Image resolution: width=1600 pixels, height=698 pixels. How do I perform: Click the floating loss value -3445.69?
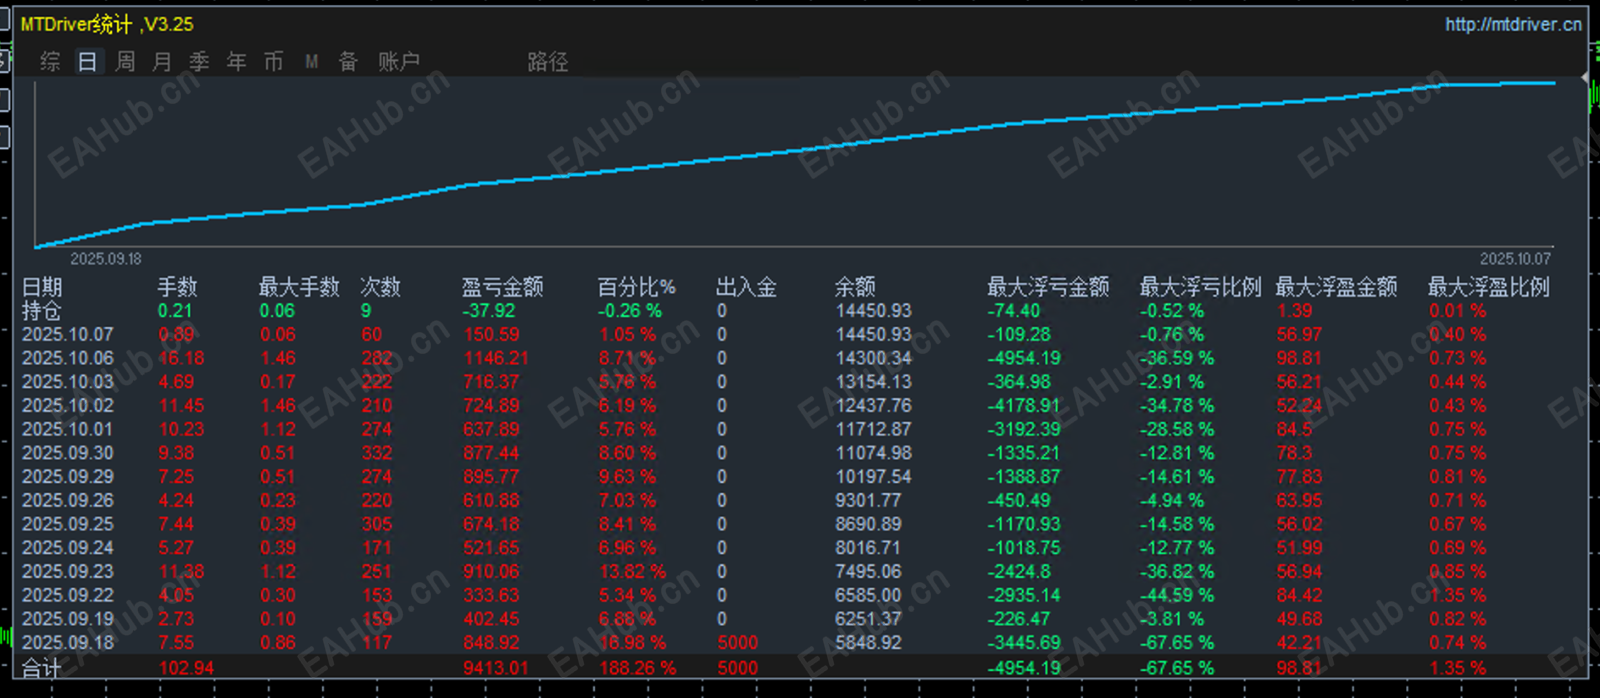click(x=1024, y=643)
